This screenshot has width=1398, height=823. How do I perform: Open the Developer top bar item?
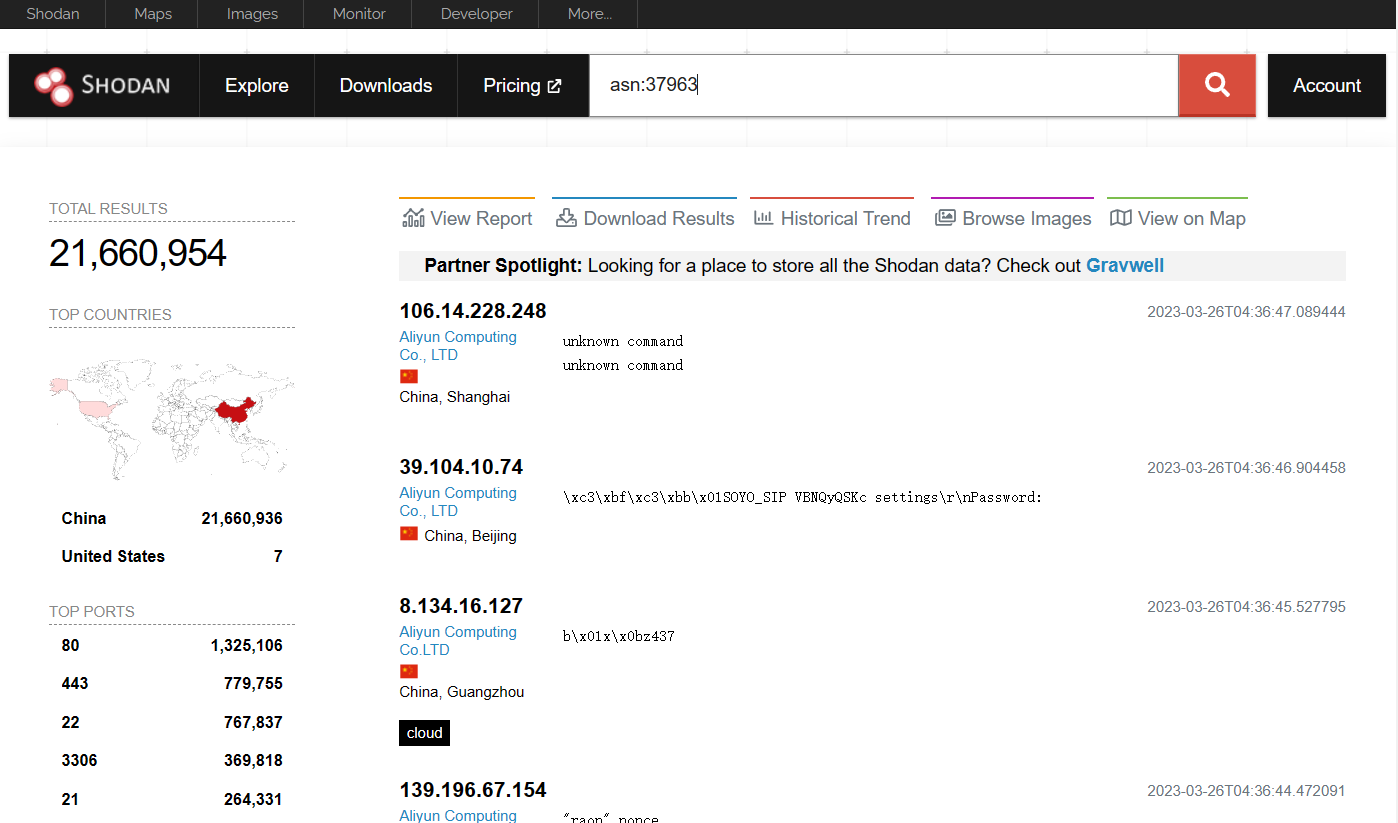pos(476,14)
